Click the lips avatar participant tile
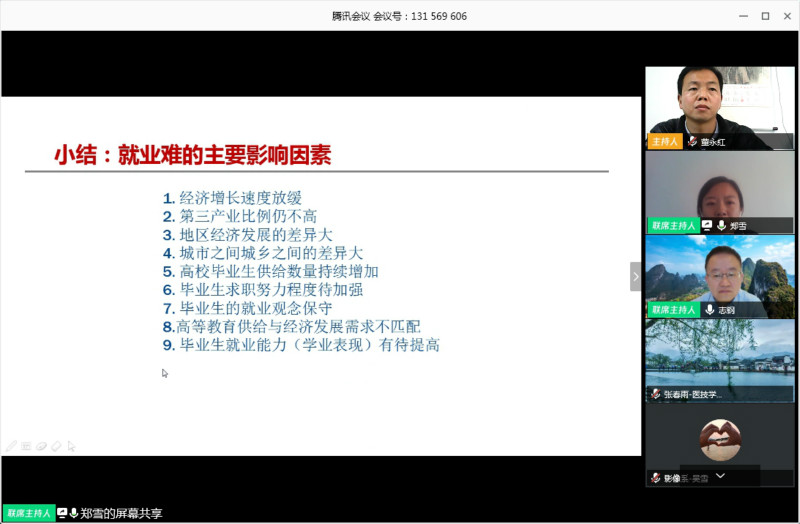The image size is (800, 524). pos(720,438)
